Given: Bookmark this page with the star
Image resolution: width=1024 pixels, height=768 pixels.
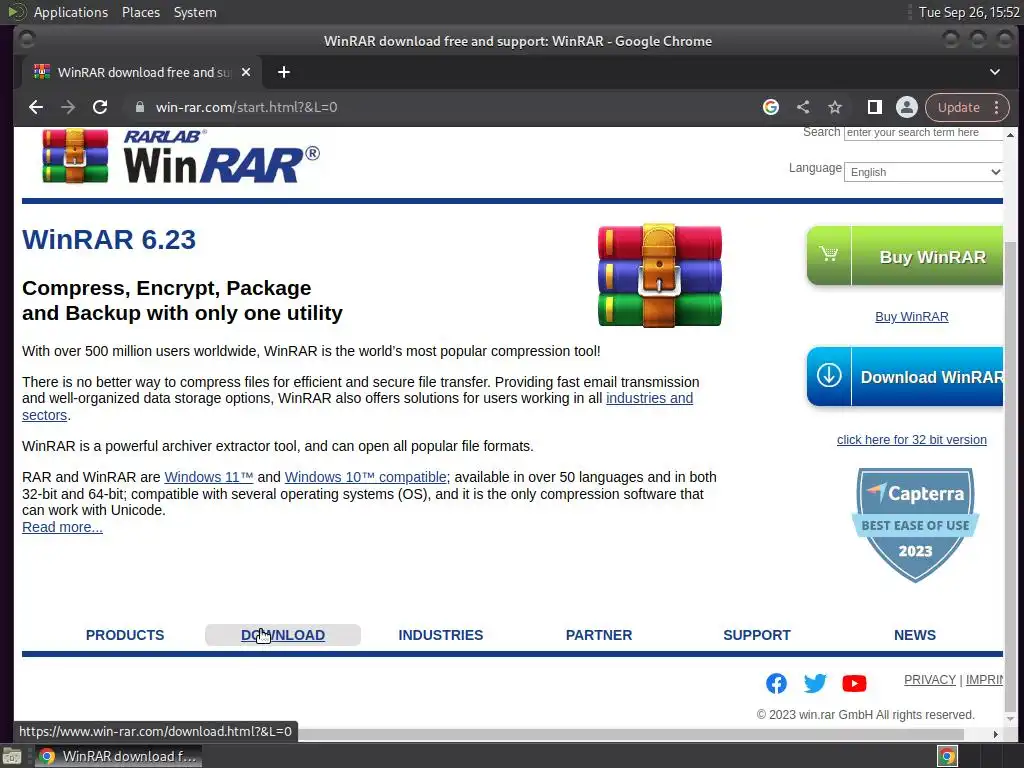Looking at the screenshot, I should (835, 107).
